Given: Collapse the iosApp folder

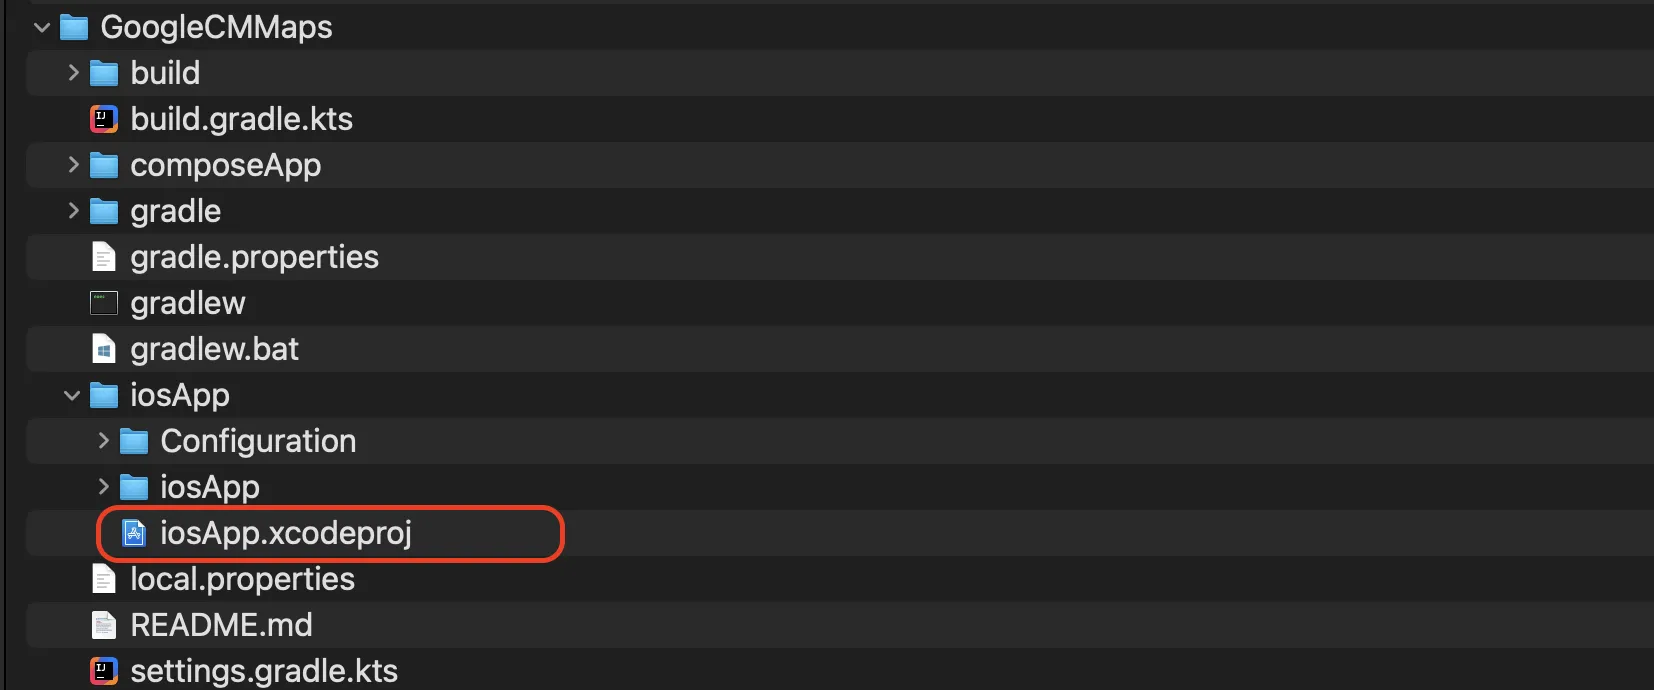Looking at the screenshot, I should coord(71,394).
